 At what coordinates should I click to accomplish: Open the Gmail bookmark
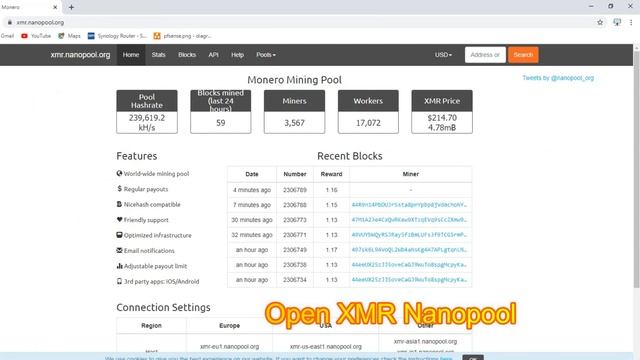click(7, 36)
